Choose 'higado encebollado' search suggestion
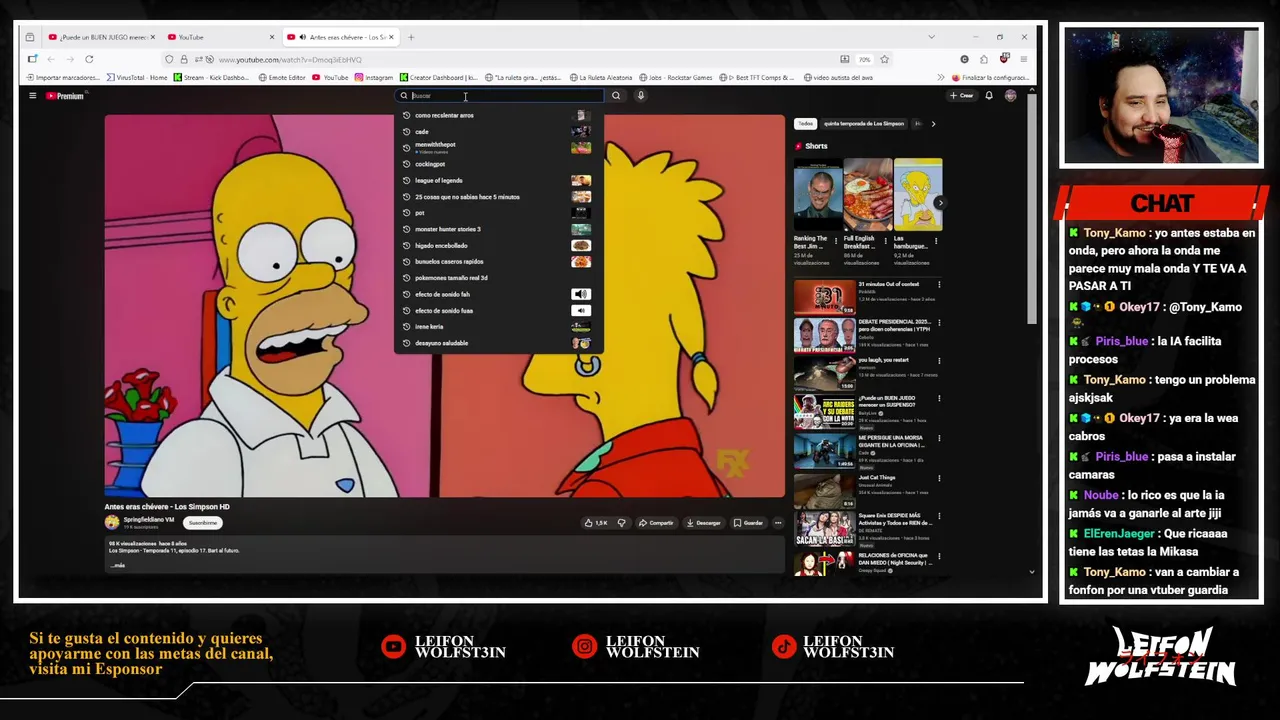 498,245
